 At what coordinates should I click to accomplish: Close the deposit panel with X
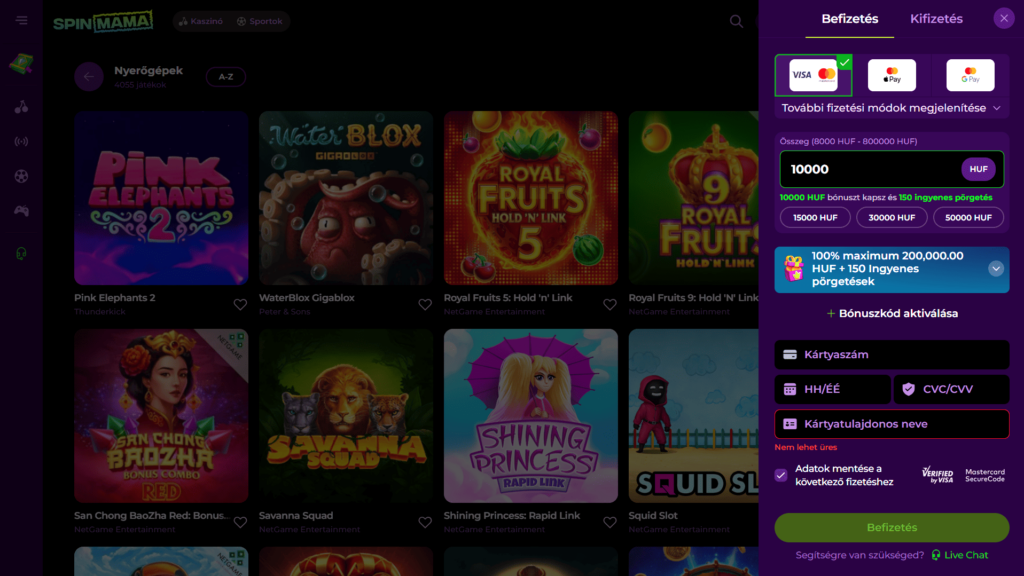(1004, 18)
